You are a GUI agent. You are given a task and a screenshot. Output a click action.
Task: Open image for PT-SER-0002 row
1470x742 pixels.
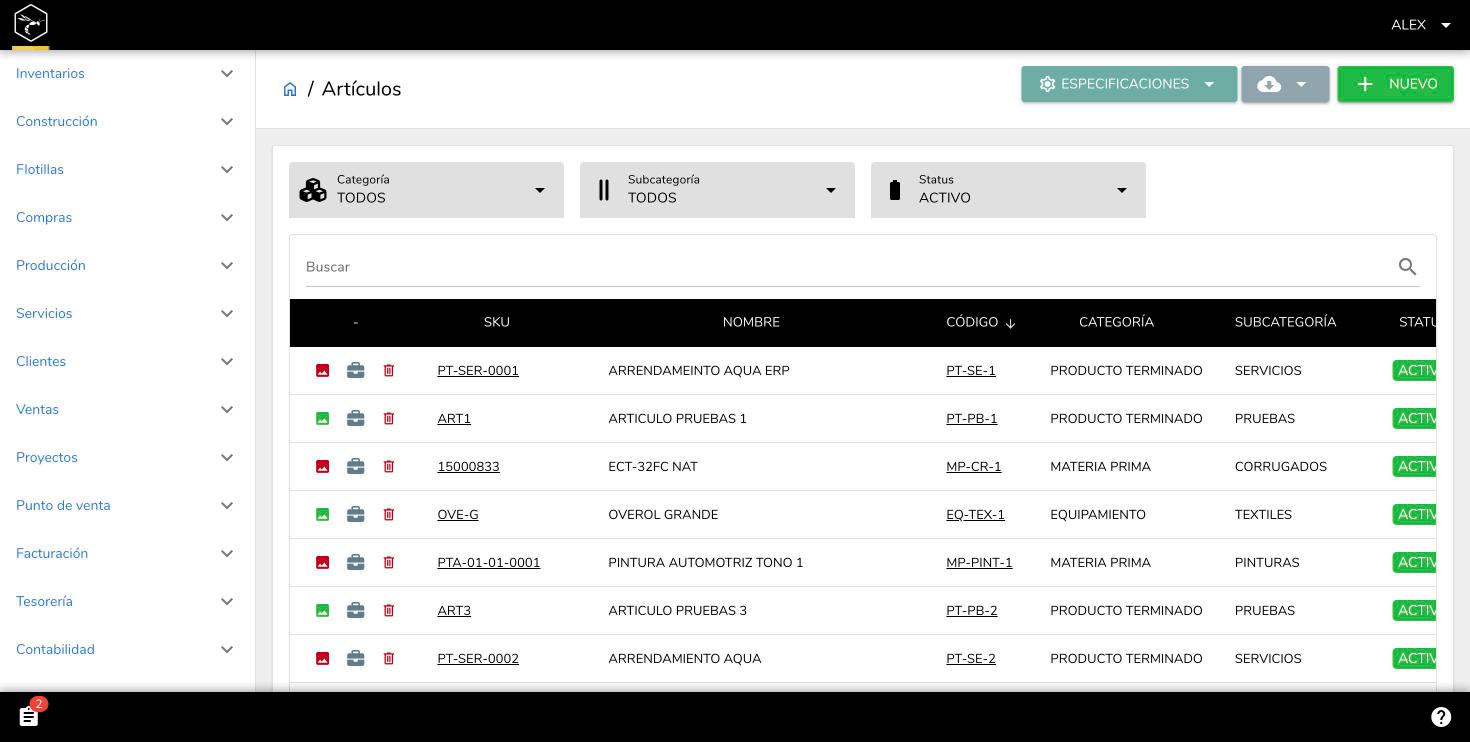pyautogui.click(x=322, y=659)
